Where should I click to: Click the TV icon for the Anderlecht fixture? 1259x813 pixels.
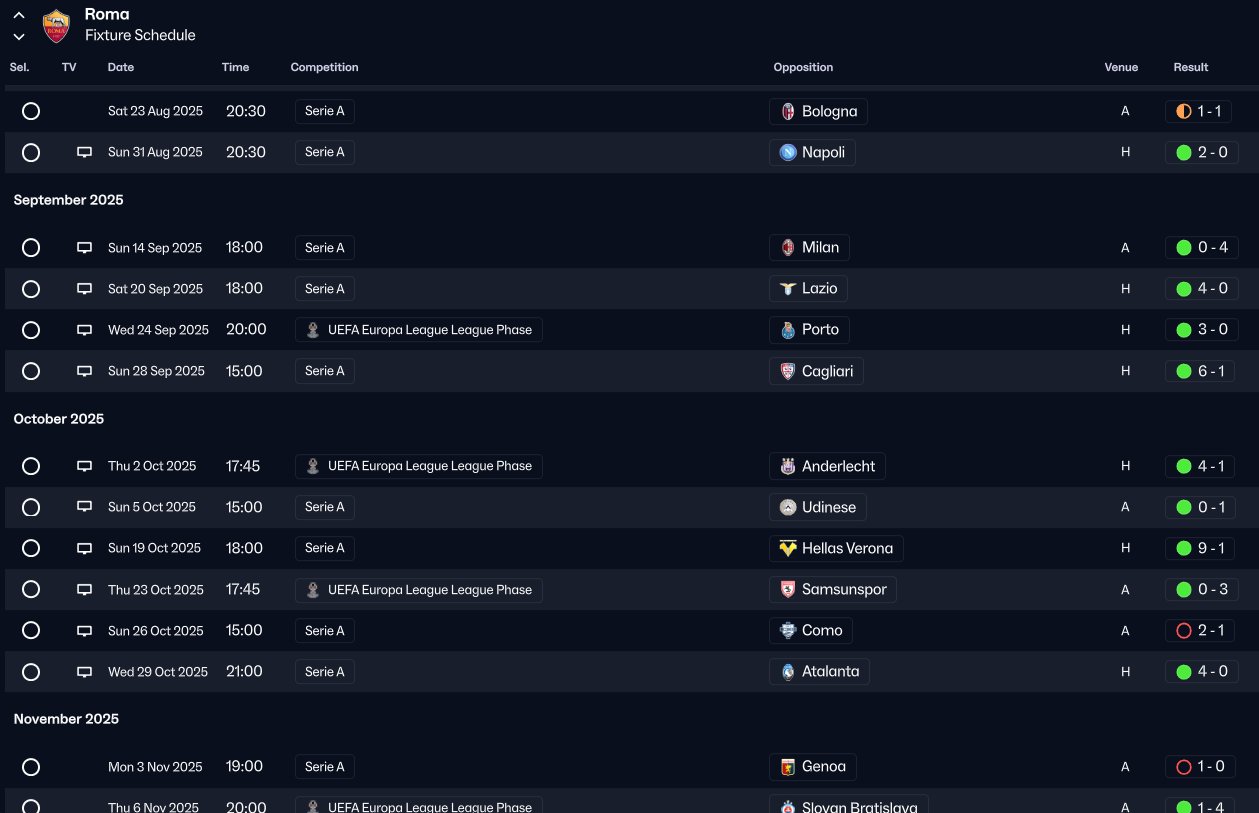click(84, 466)
